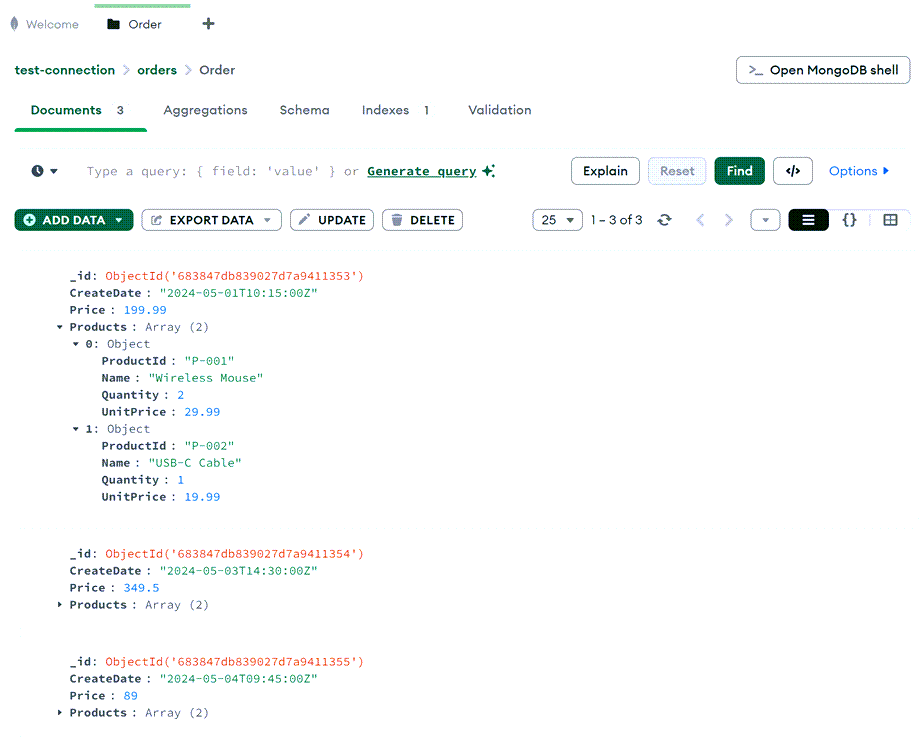Open ADD DATA dropdown

pyautogui.click(x=74, y=220)
